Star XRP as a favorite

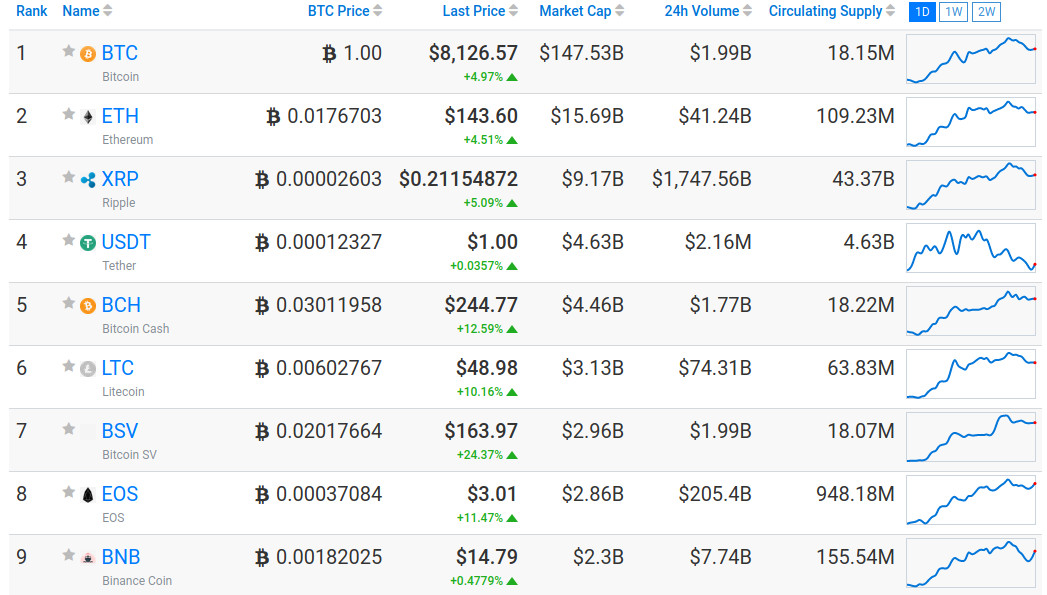tap(68, 177)
